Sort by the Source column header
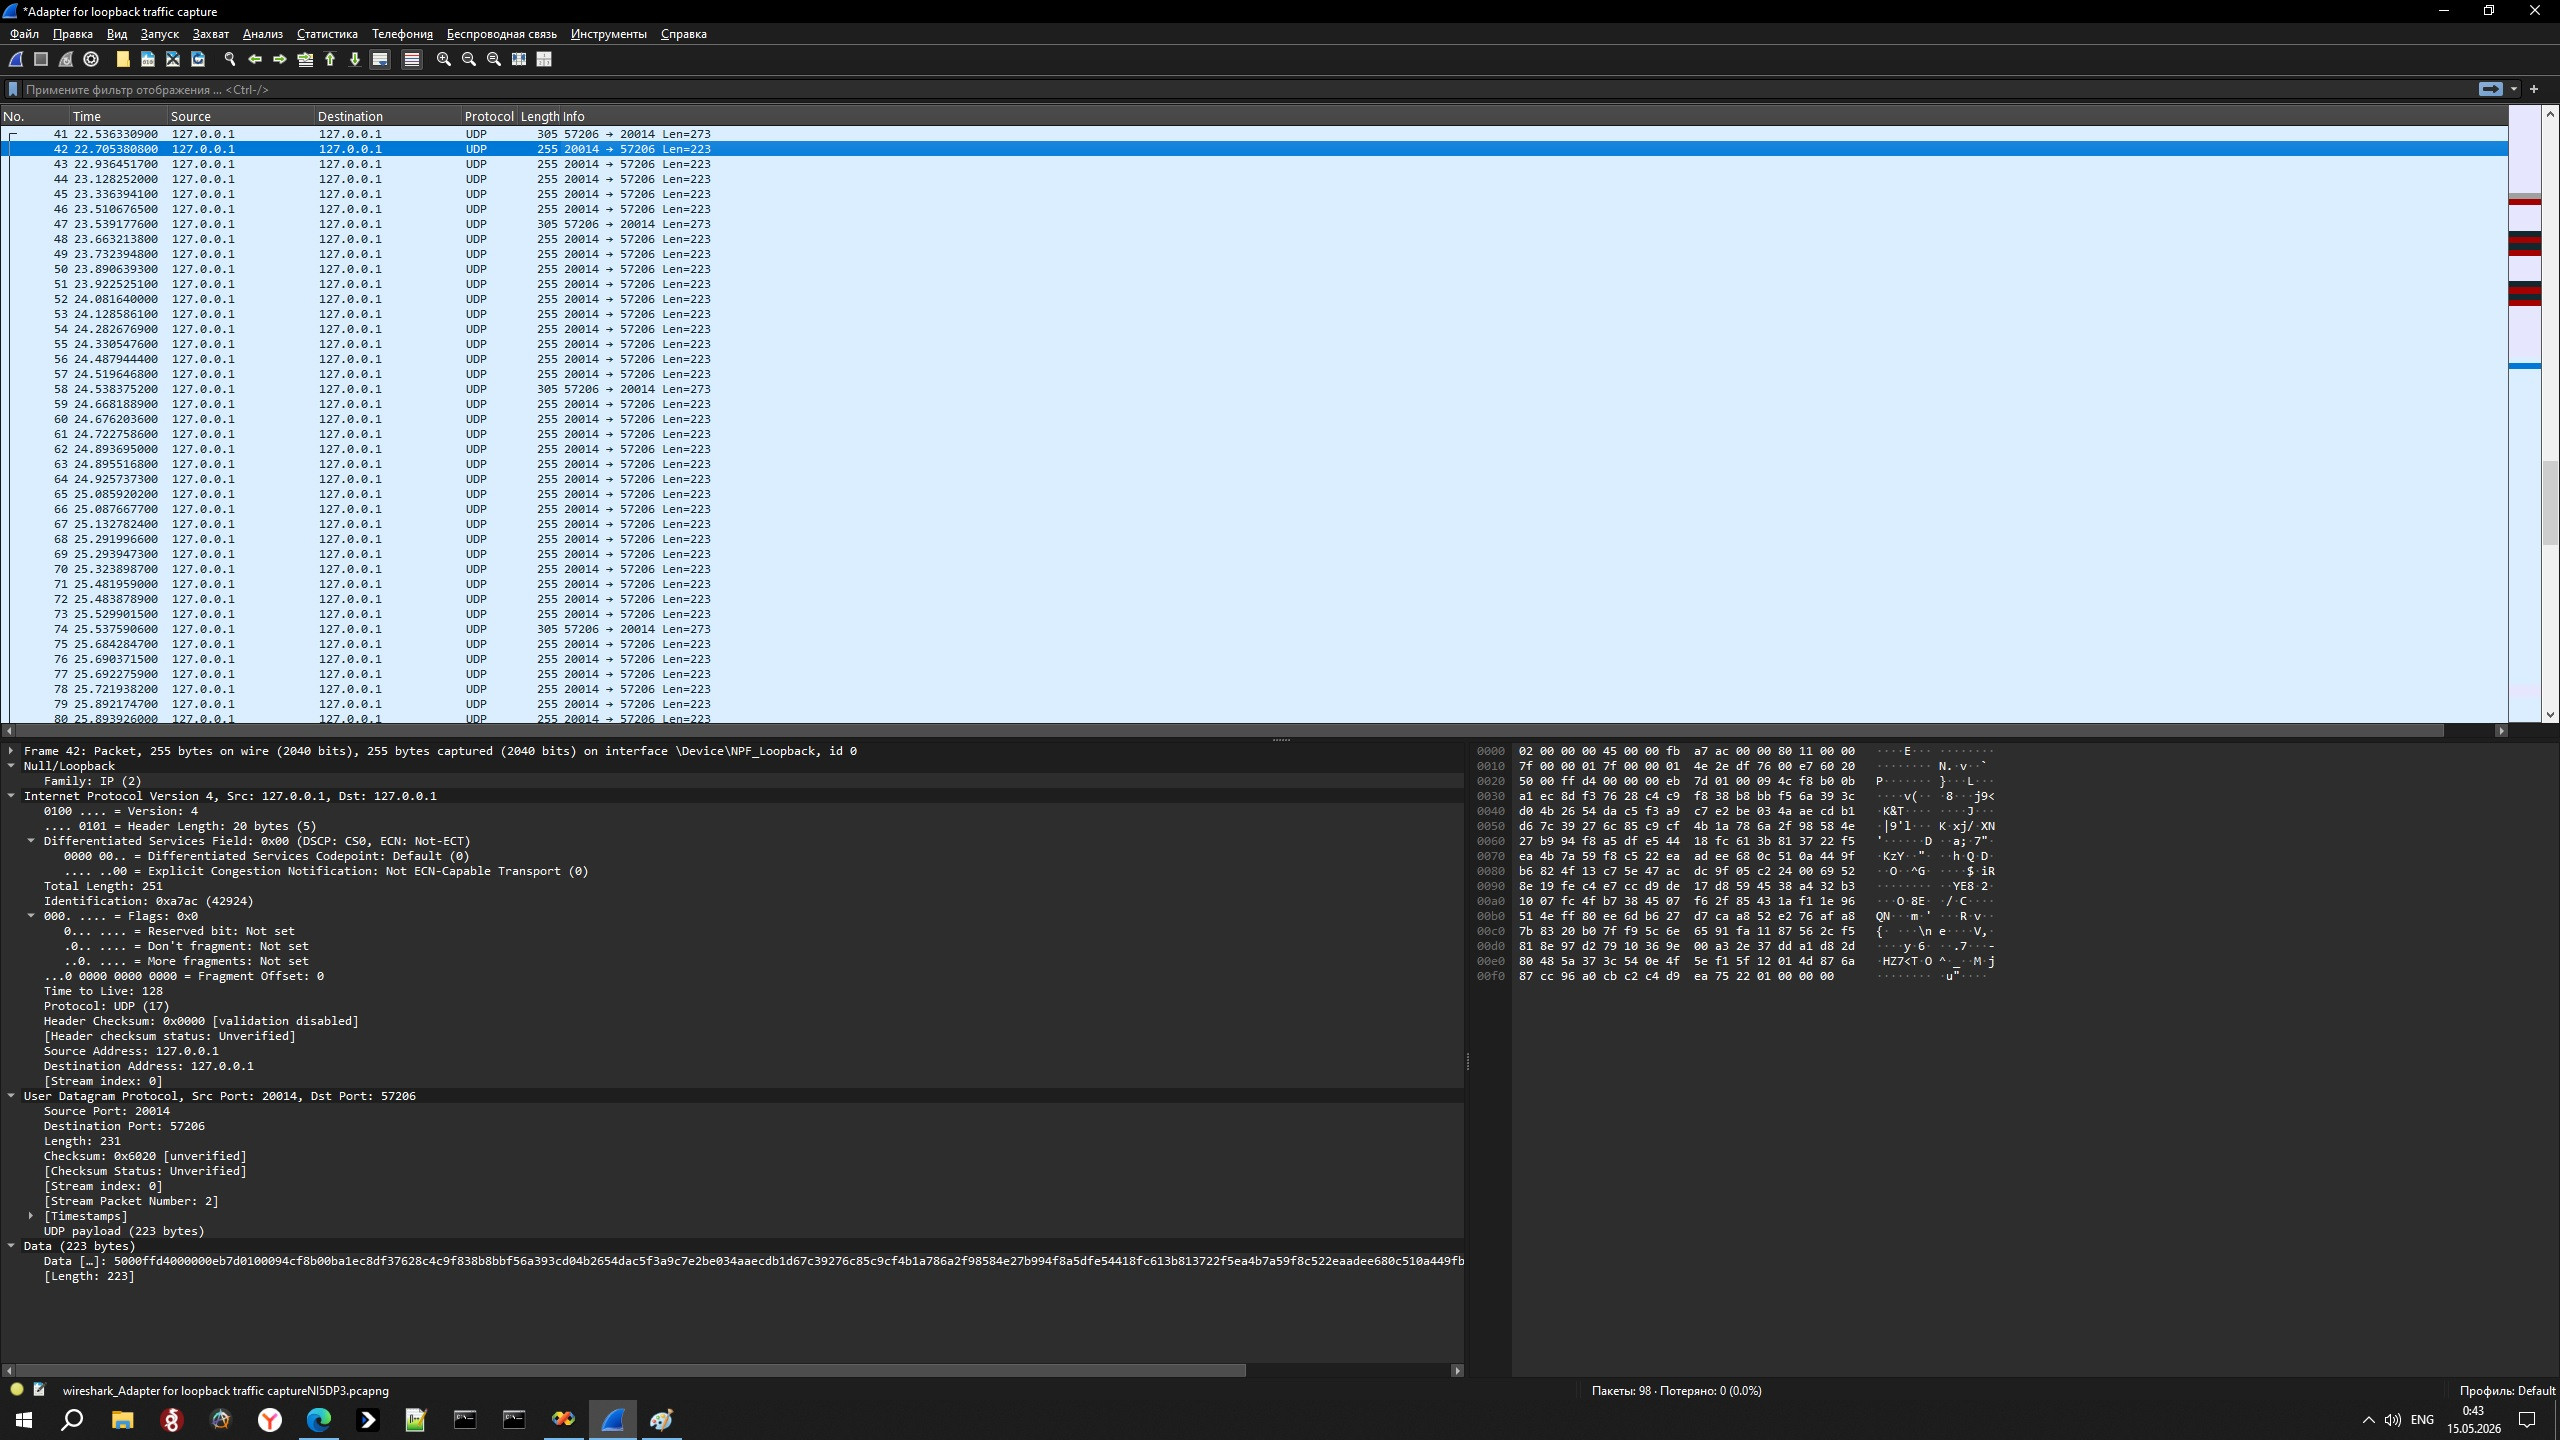2560x1440 pixels. tap(241, 116)
